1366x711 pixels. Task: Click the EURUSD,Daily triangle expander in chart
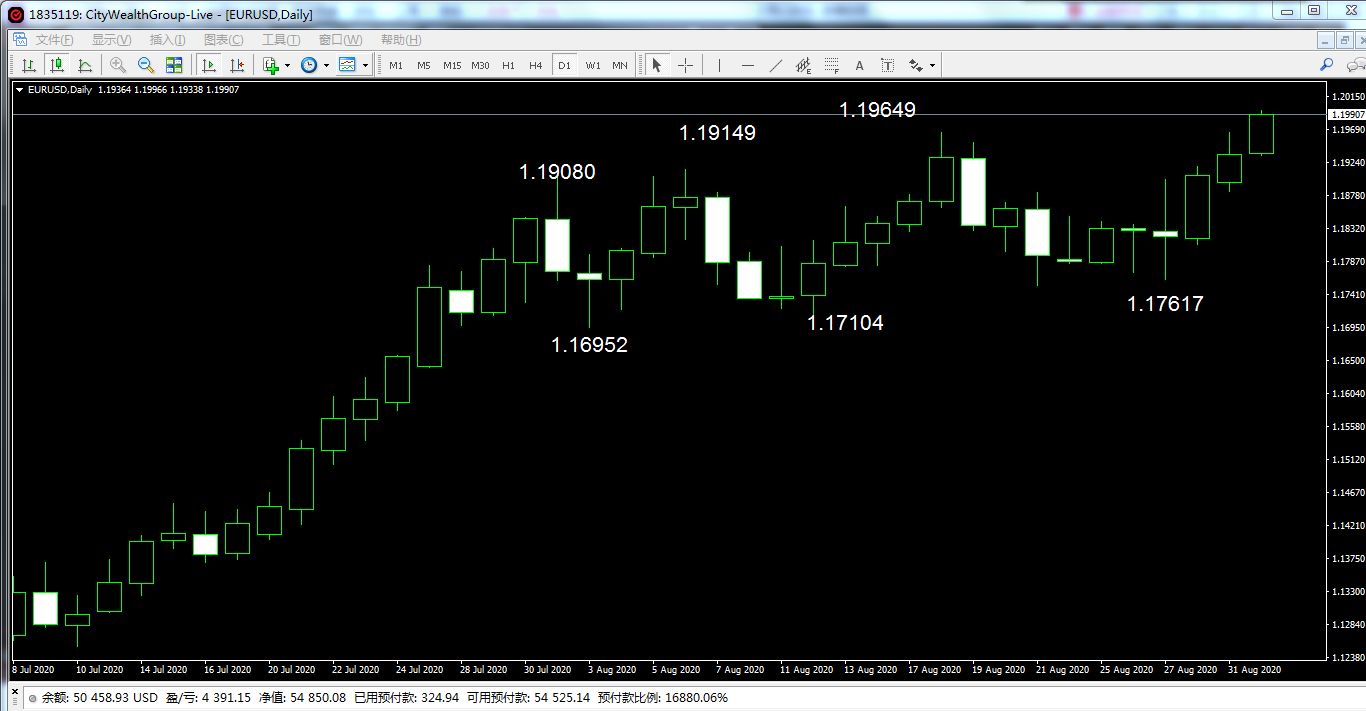tap(19, 90)
